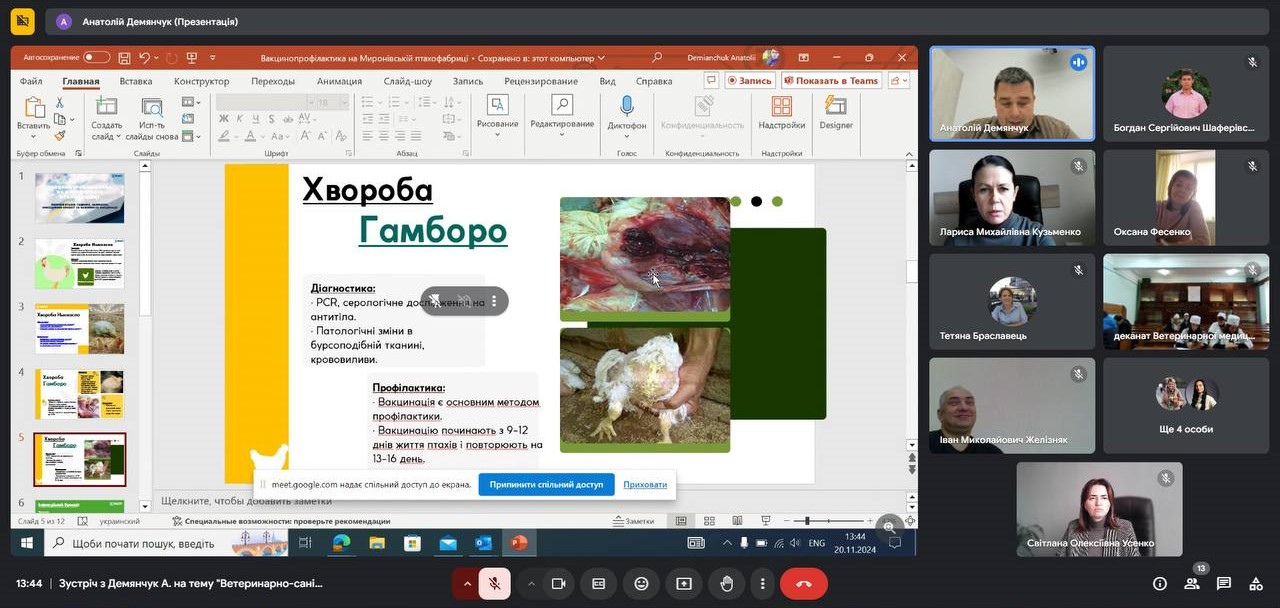This screenshot has width=1280, height=608.
Task: Open the Файл menu
Action: click(x=31, y=81)
